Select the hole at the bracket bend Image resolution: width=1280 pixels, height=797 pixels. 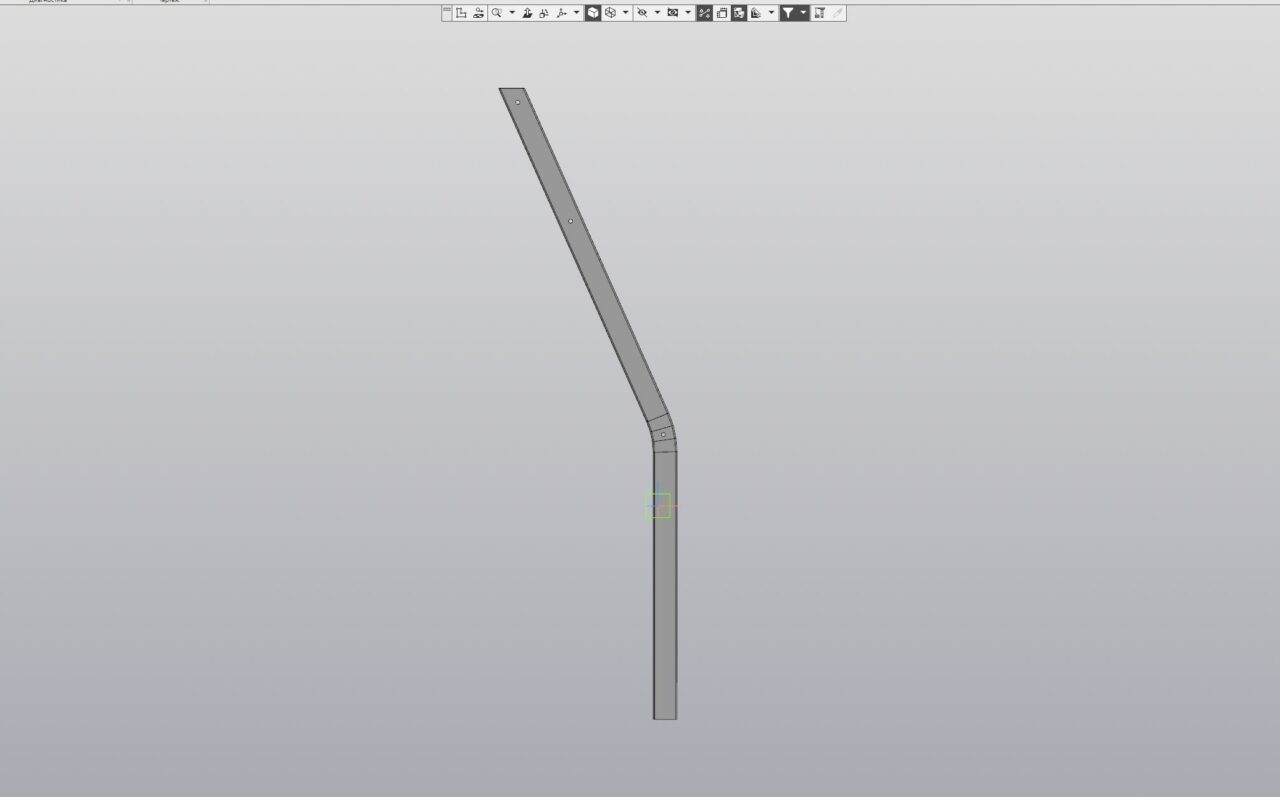pos(663,435)
